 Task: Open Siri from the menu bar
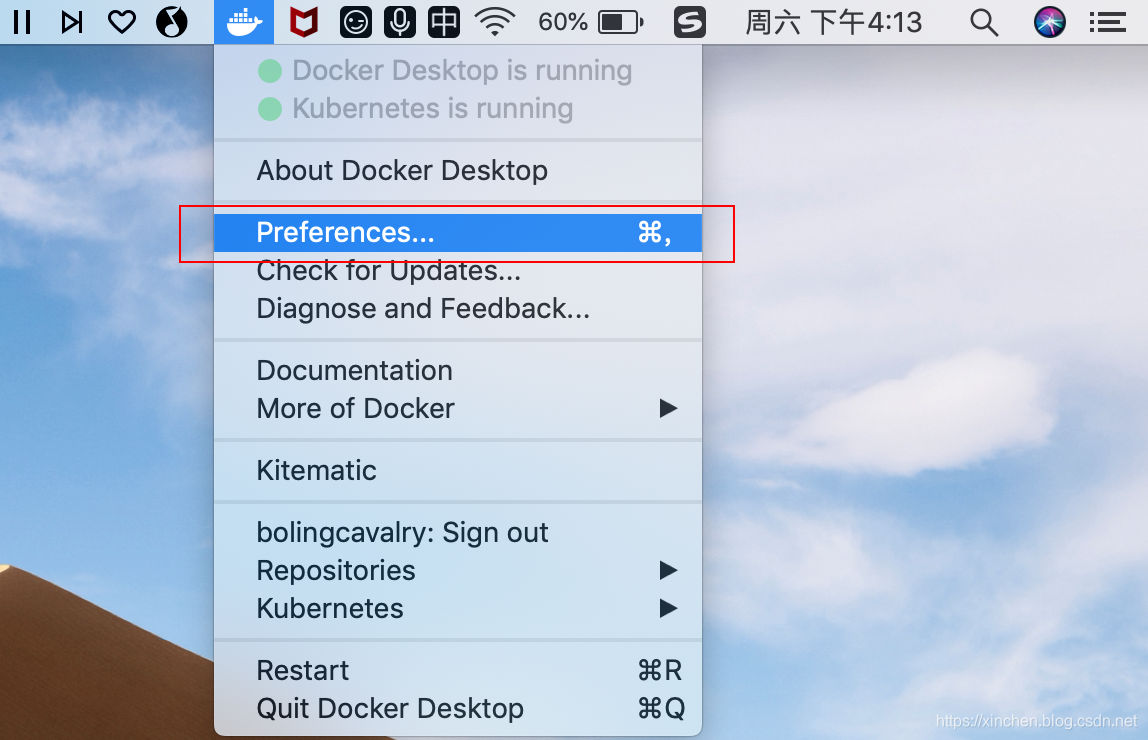pyautogui.click(x=1050, y=21)
